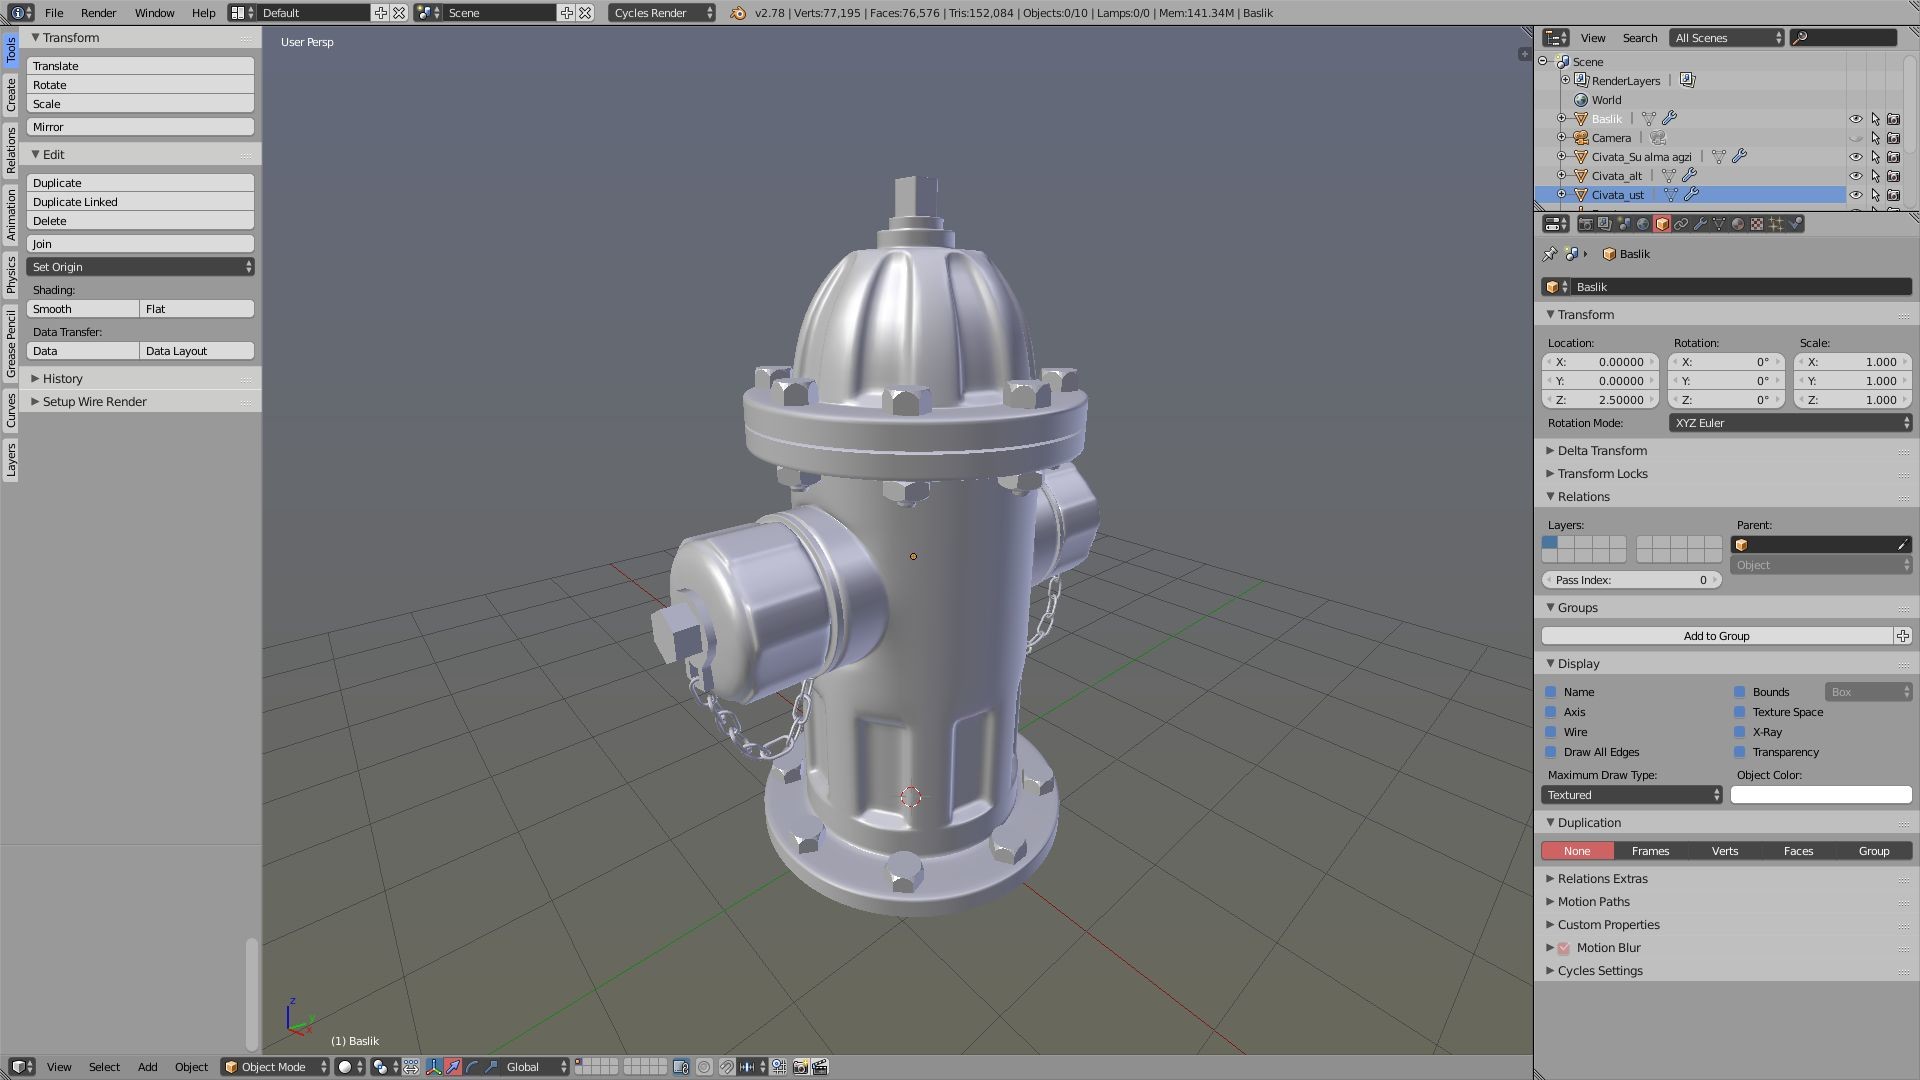Screen dimensions: 1920x1080
Task: Switch to the Create tab in tool shelf
Action: (11, 95)
